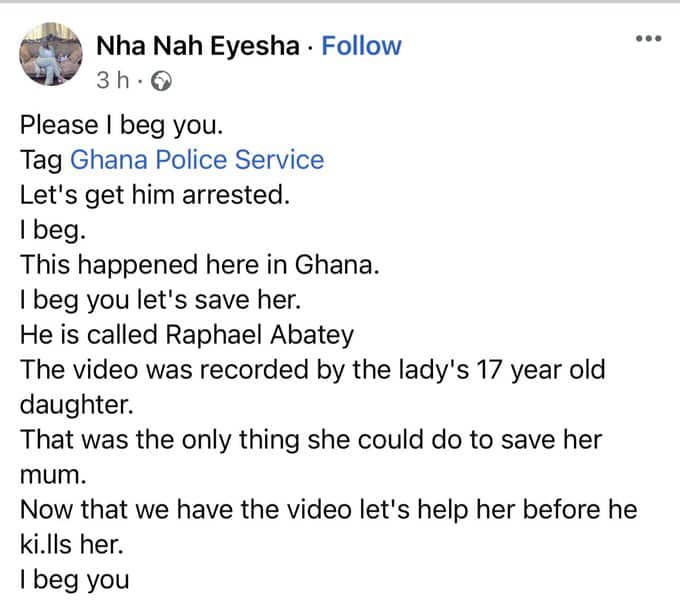
Task: Click the final line 'I beg you'
Action: pyautogui.click(x=75, y=580)
